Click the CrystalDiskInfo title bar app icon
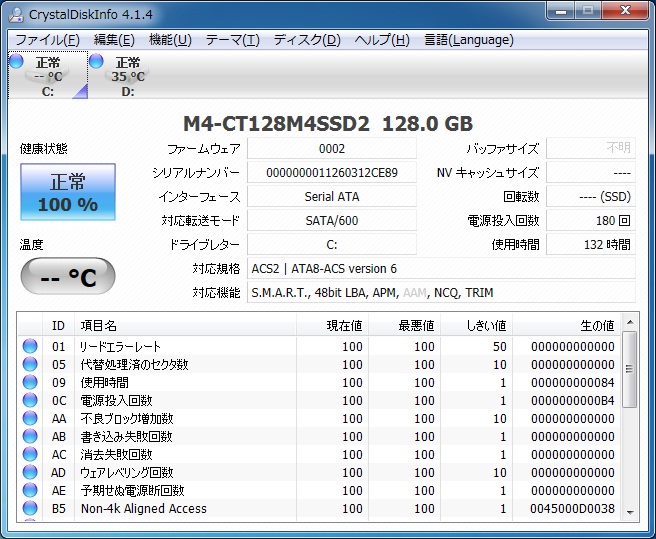This screenshot has width=656, height=539. [x=16, y=14]
